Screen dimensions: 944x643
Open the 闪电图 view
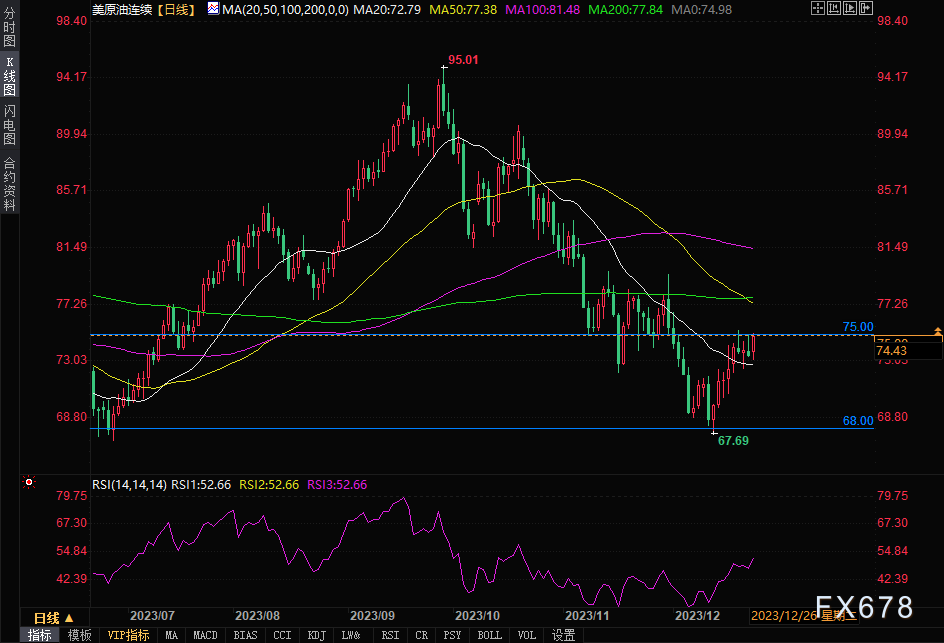click(x=10, y=125)
